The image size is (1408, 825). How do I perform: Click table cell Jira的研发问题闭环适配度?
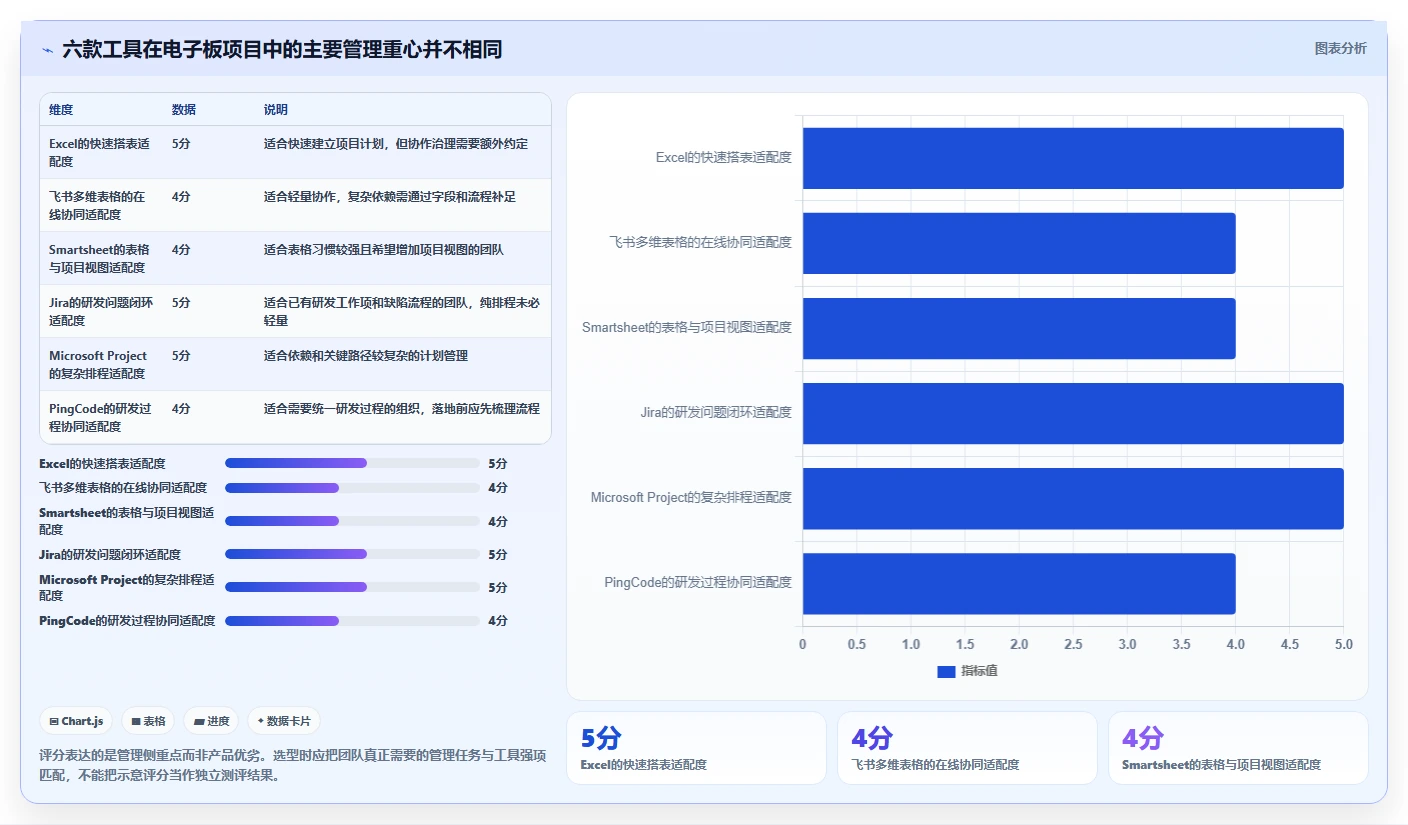[x=101, y=311]
